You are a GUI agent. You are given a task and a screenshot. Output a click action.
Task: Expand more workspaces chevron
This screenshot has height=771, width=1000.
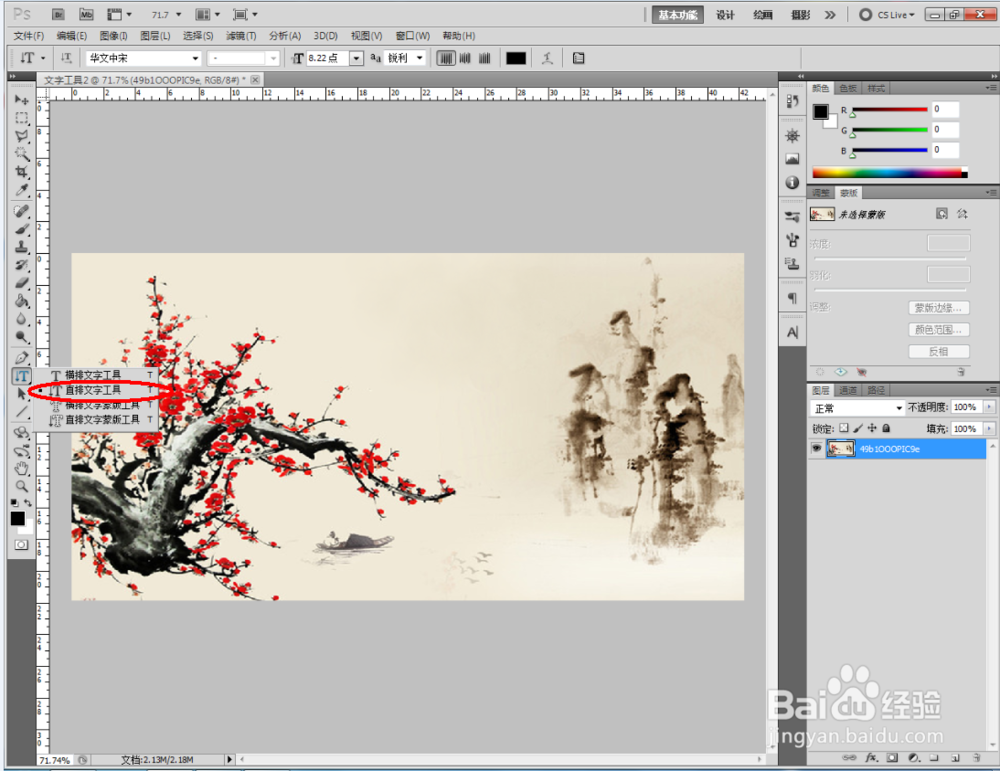tap(830, 15)
